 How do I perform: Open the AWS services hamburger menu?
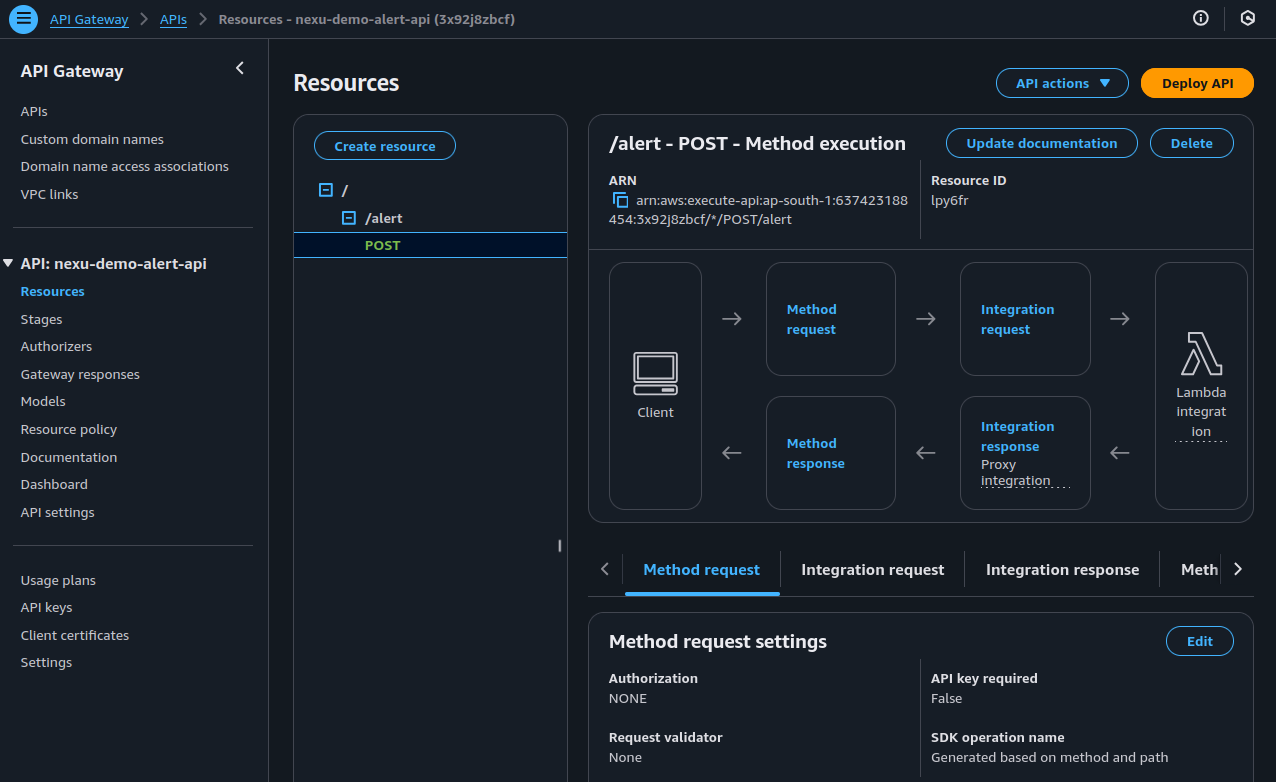(22, 18)
